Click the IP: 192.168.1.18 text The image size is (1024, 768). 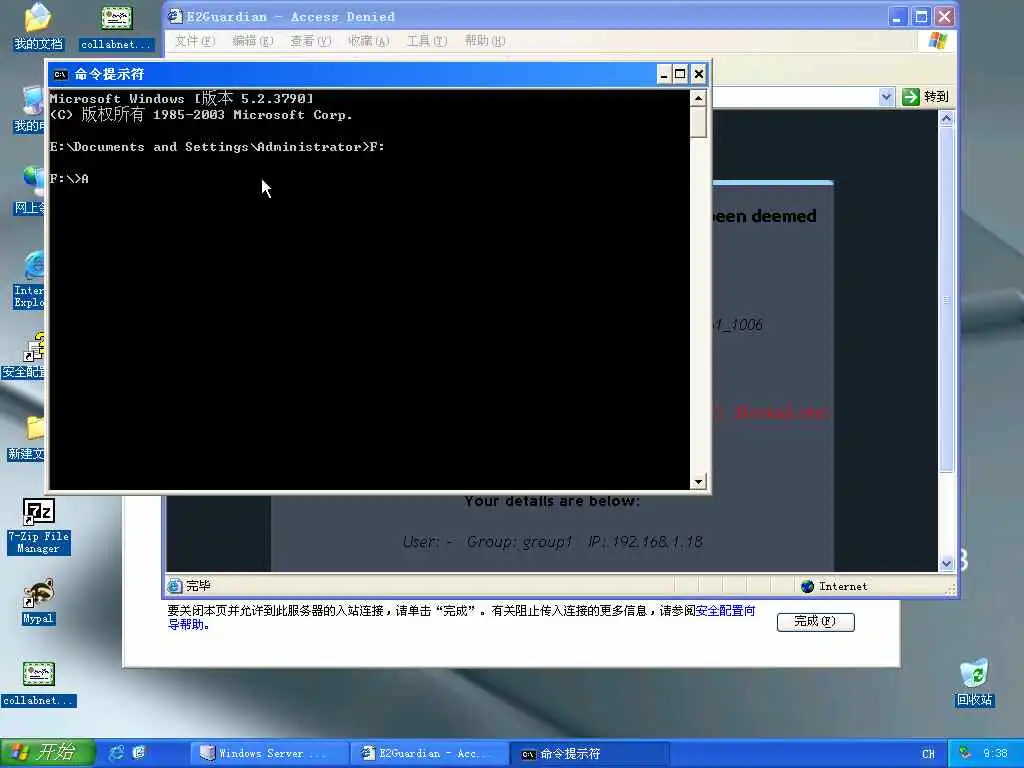pyautogui.click(x=645, y=541)
